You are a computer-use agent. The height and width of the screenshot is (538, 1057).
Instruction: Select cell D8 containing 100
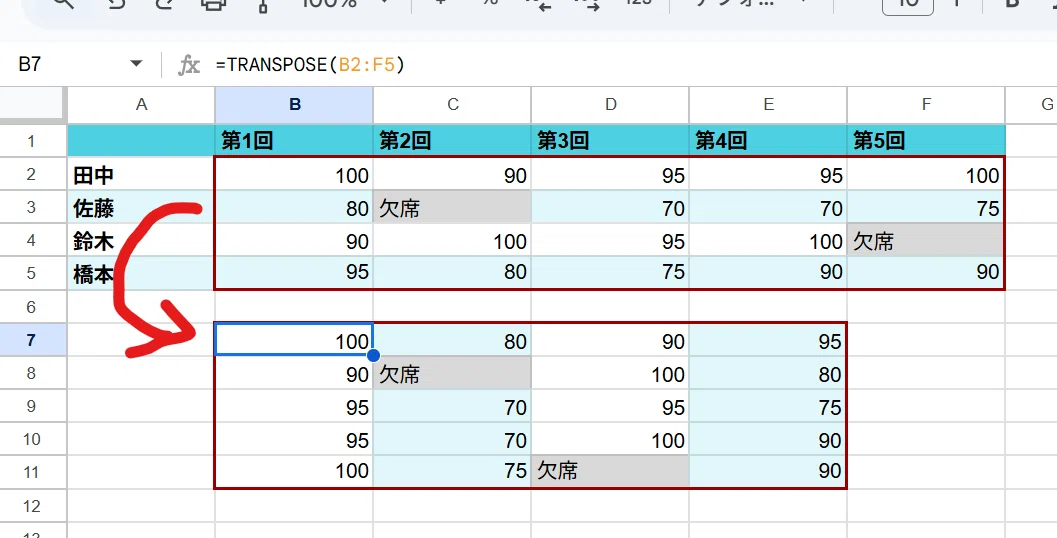(610, 373)
